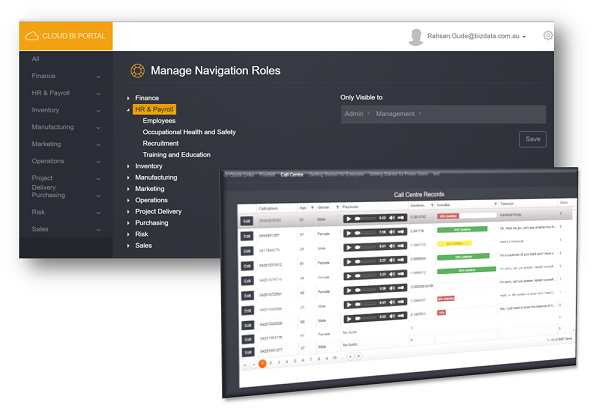Screen dimensions: 593x408
Task: Expand Finance in the left sidebar
Action: pyautogui.click(x=66, y=76)
